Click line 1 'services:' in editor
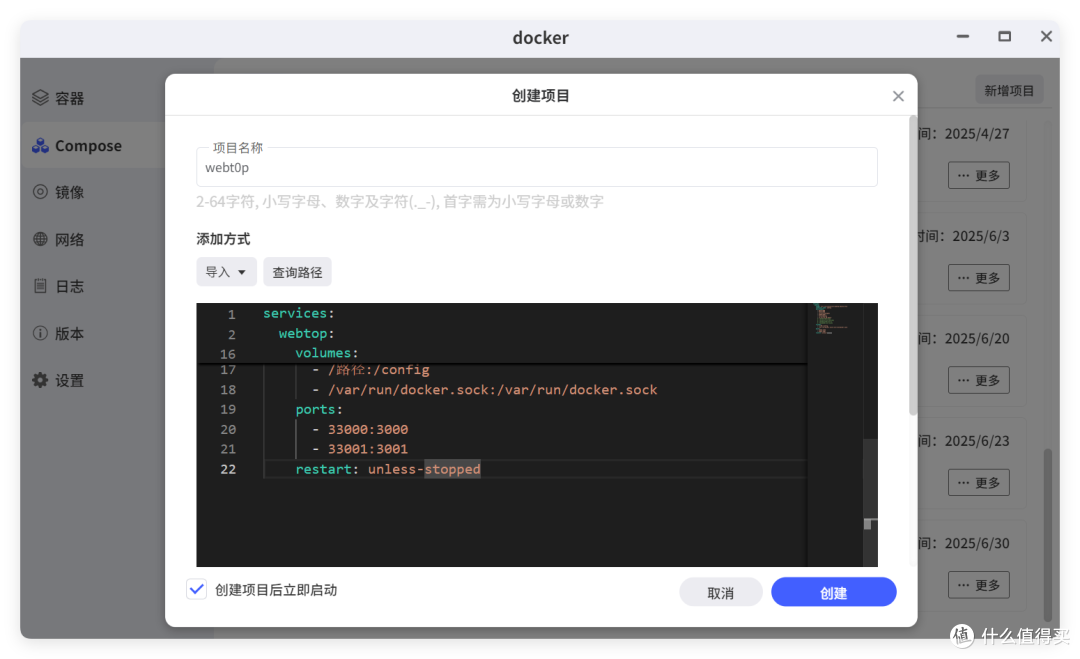This screenshot has height=659, width=1080. point(298,313)
